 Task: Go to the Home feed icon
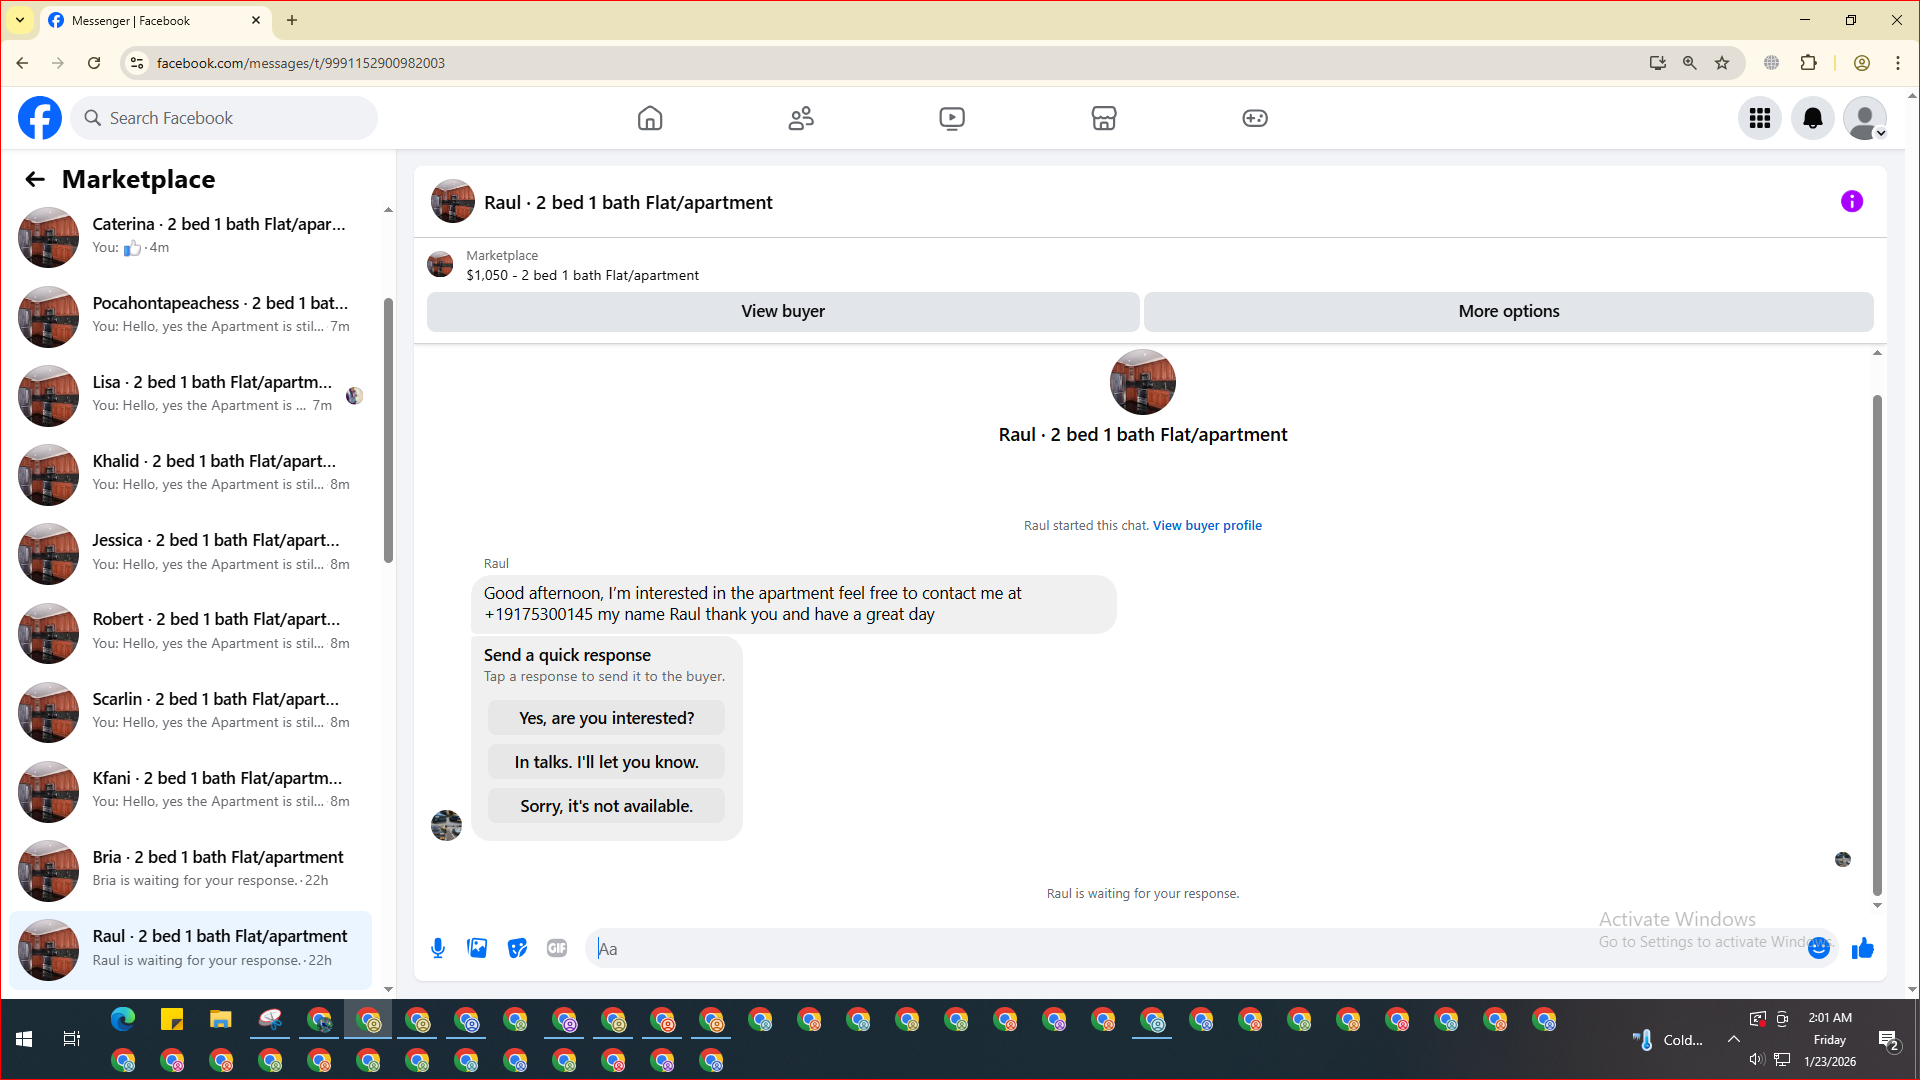coord(650,118)
